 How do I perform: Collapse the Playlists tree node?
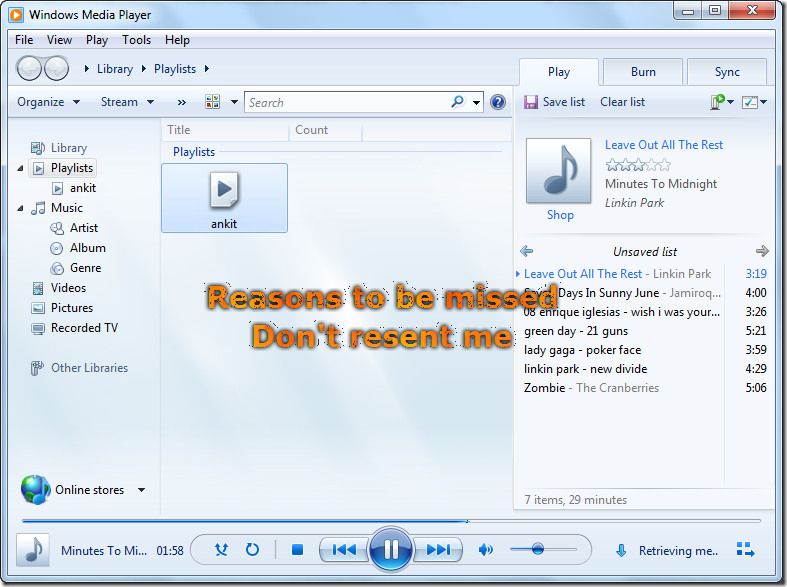(x=20, y=168)
